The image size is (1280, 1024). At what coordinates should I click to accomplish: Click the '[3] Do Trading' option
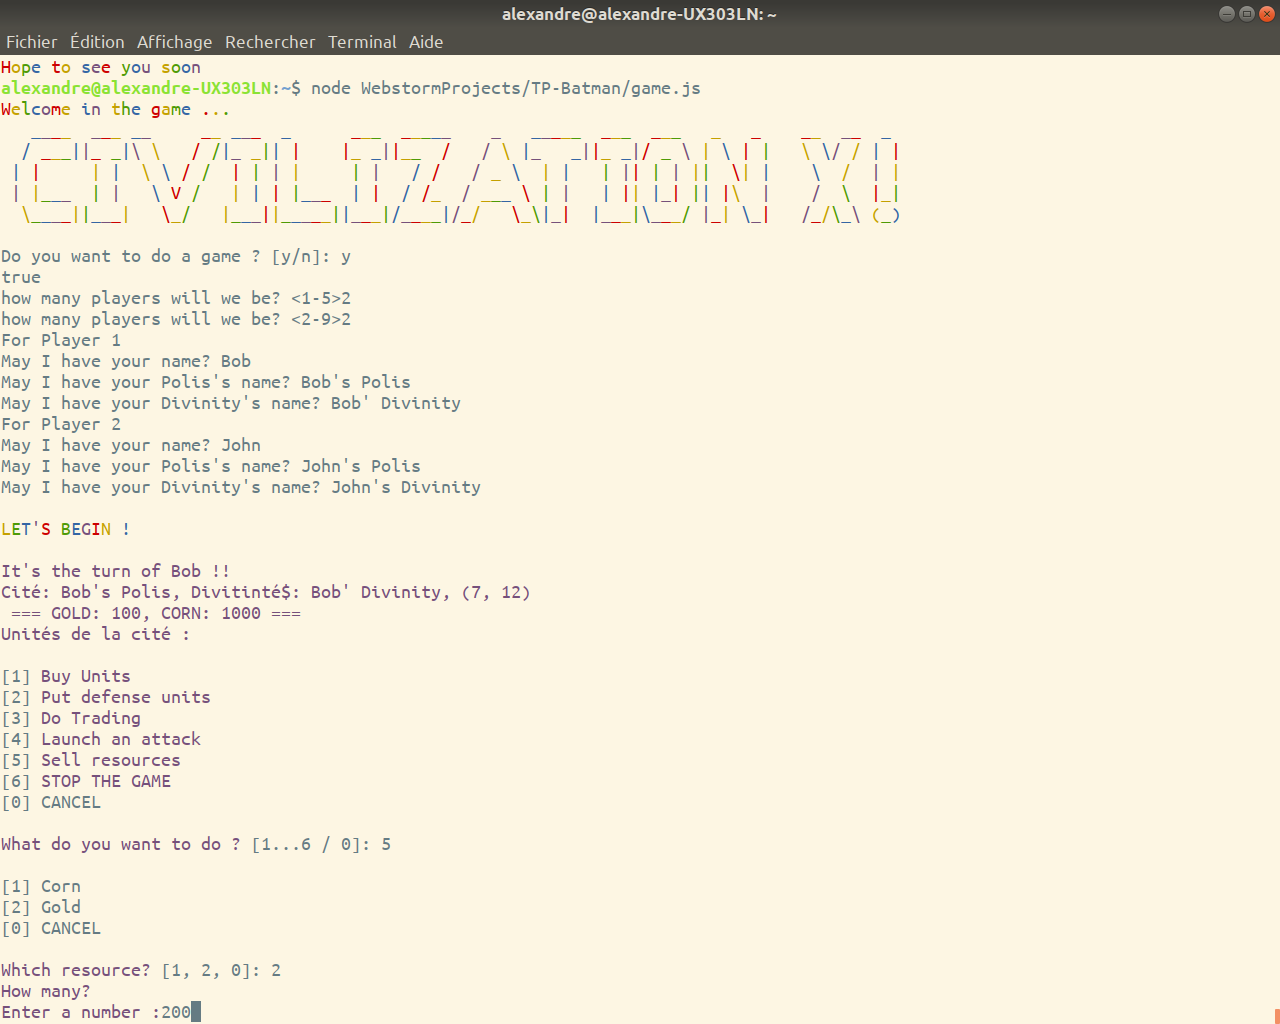(71, 718)
